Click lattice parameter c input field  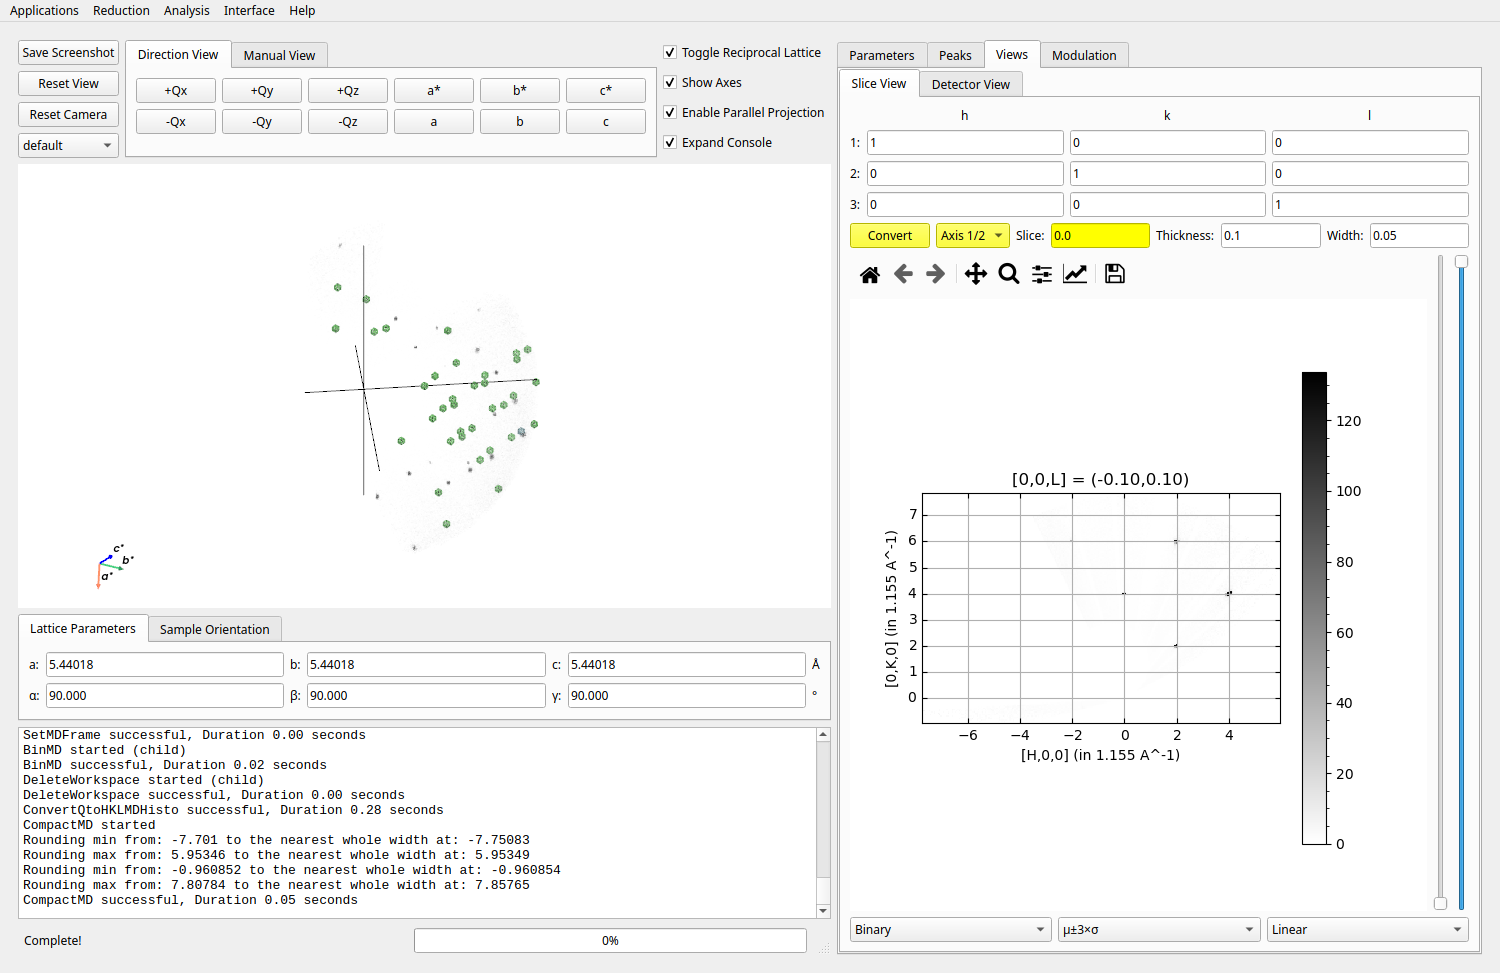pos(687,664)
